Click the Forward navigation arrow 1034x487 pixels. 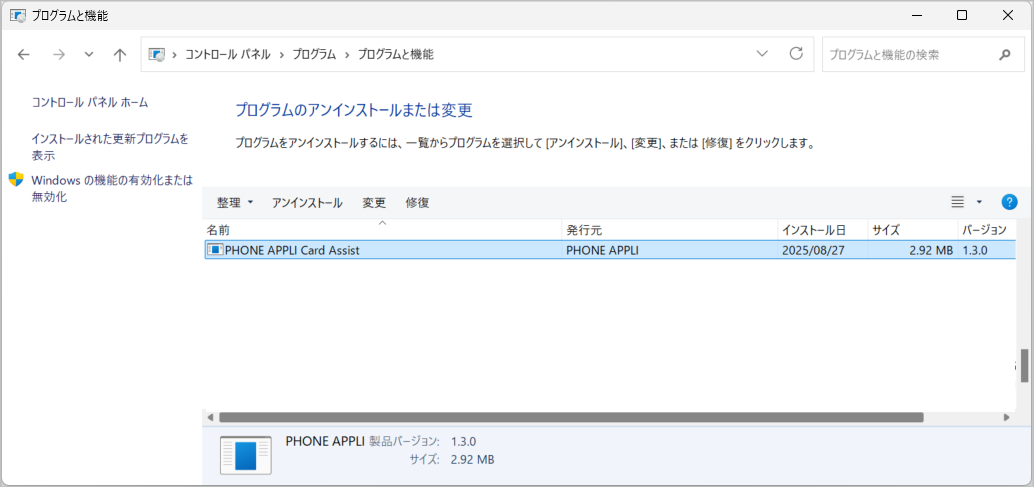(58, 55)
